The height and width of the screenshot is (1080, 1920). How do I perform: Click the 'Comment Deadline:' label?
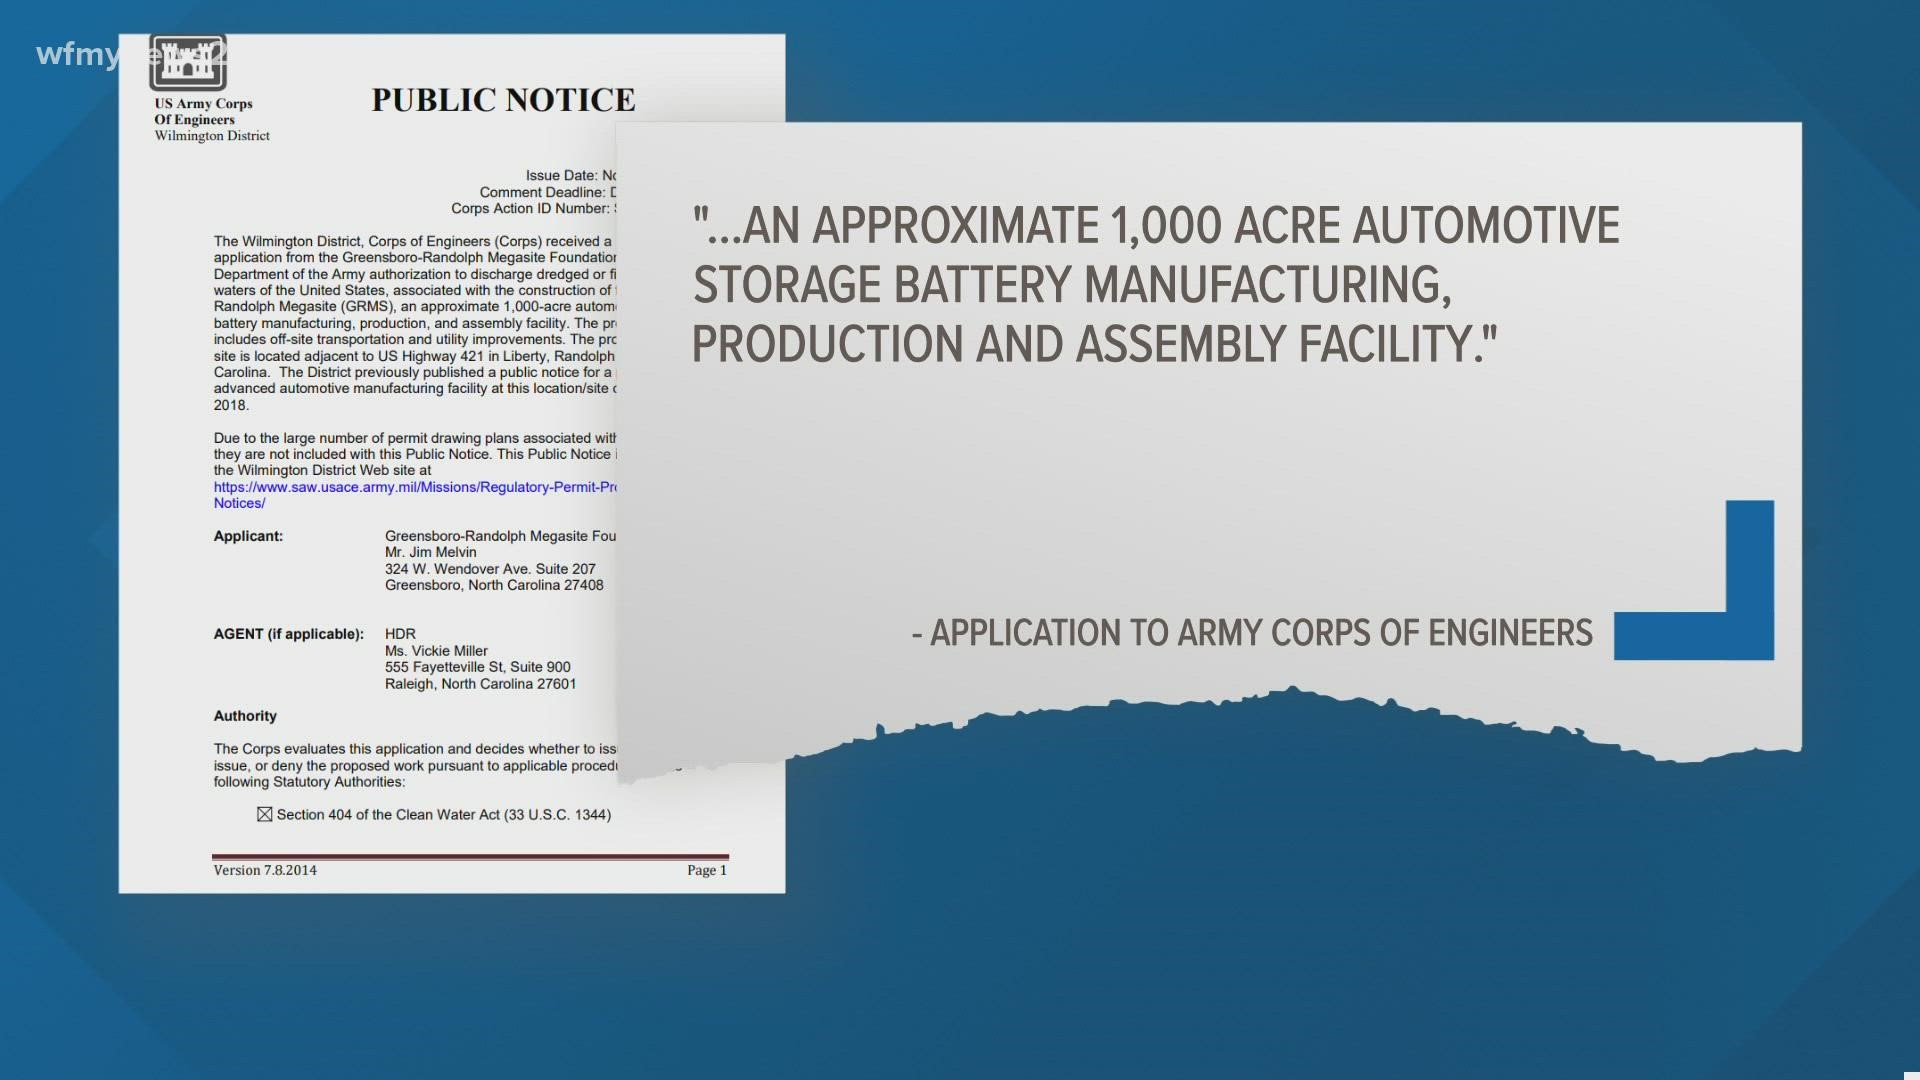click(542, 192)
